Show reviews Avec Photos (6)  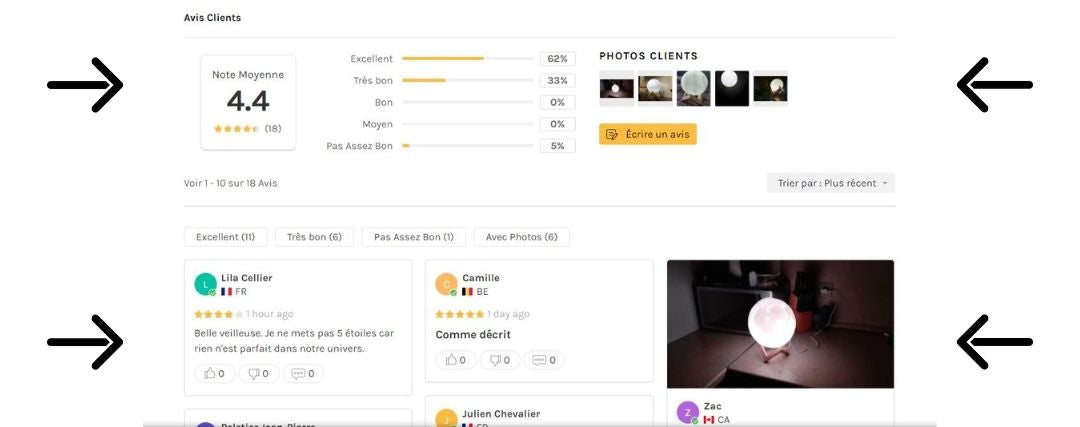click(x=521, y=237)
